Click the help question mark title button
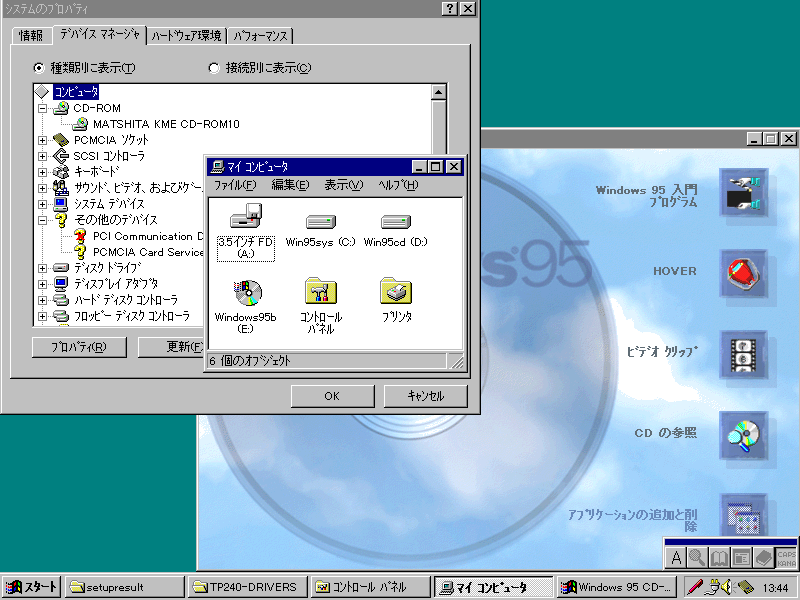This screenshot has width=800, height=600. pyautogui.click(x=449, y=9)
